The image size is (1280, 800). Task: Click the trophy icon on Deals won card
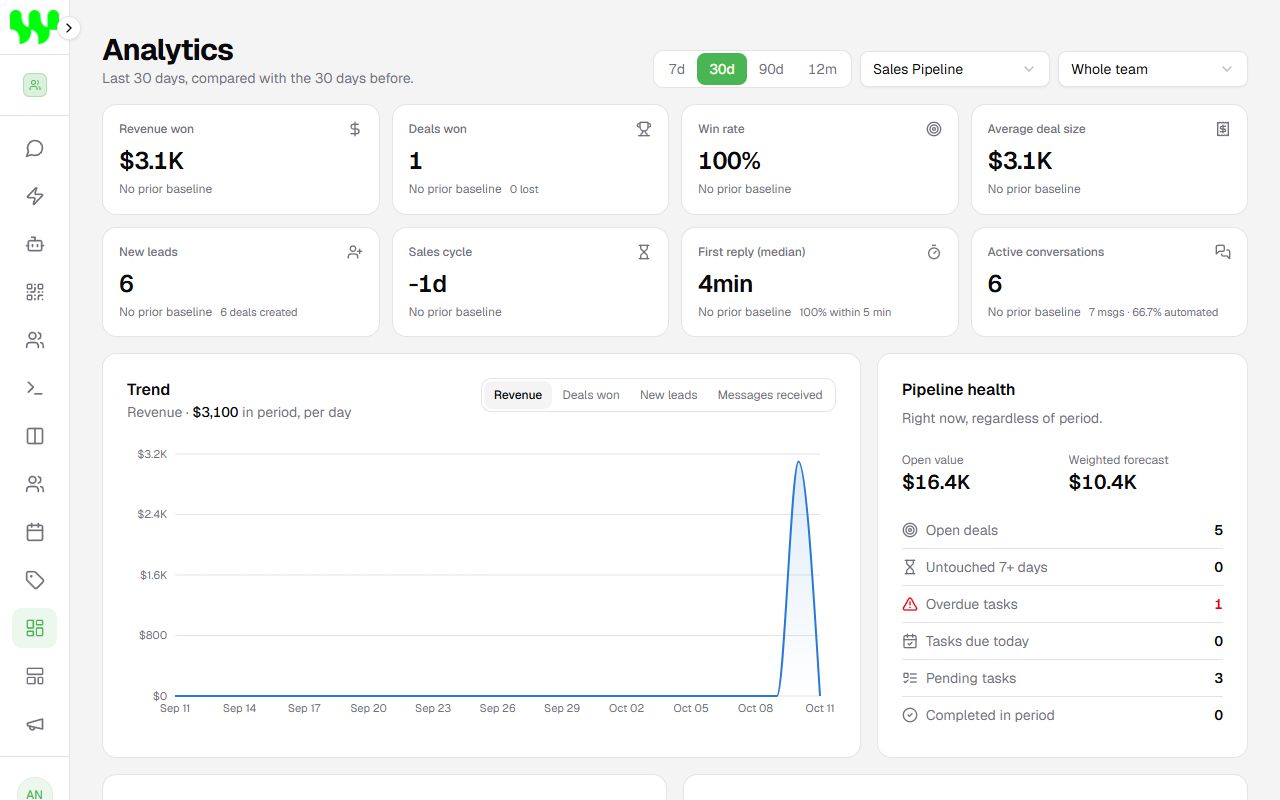644,129
